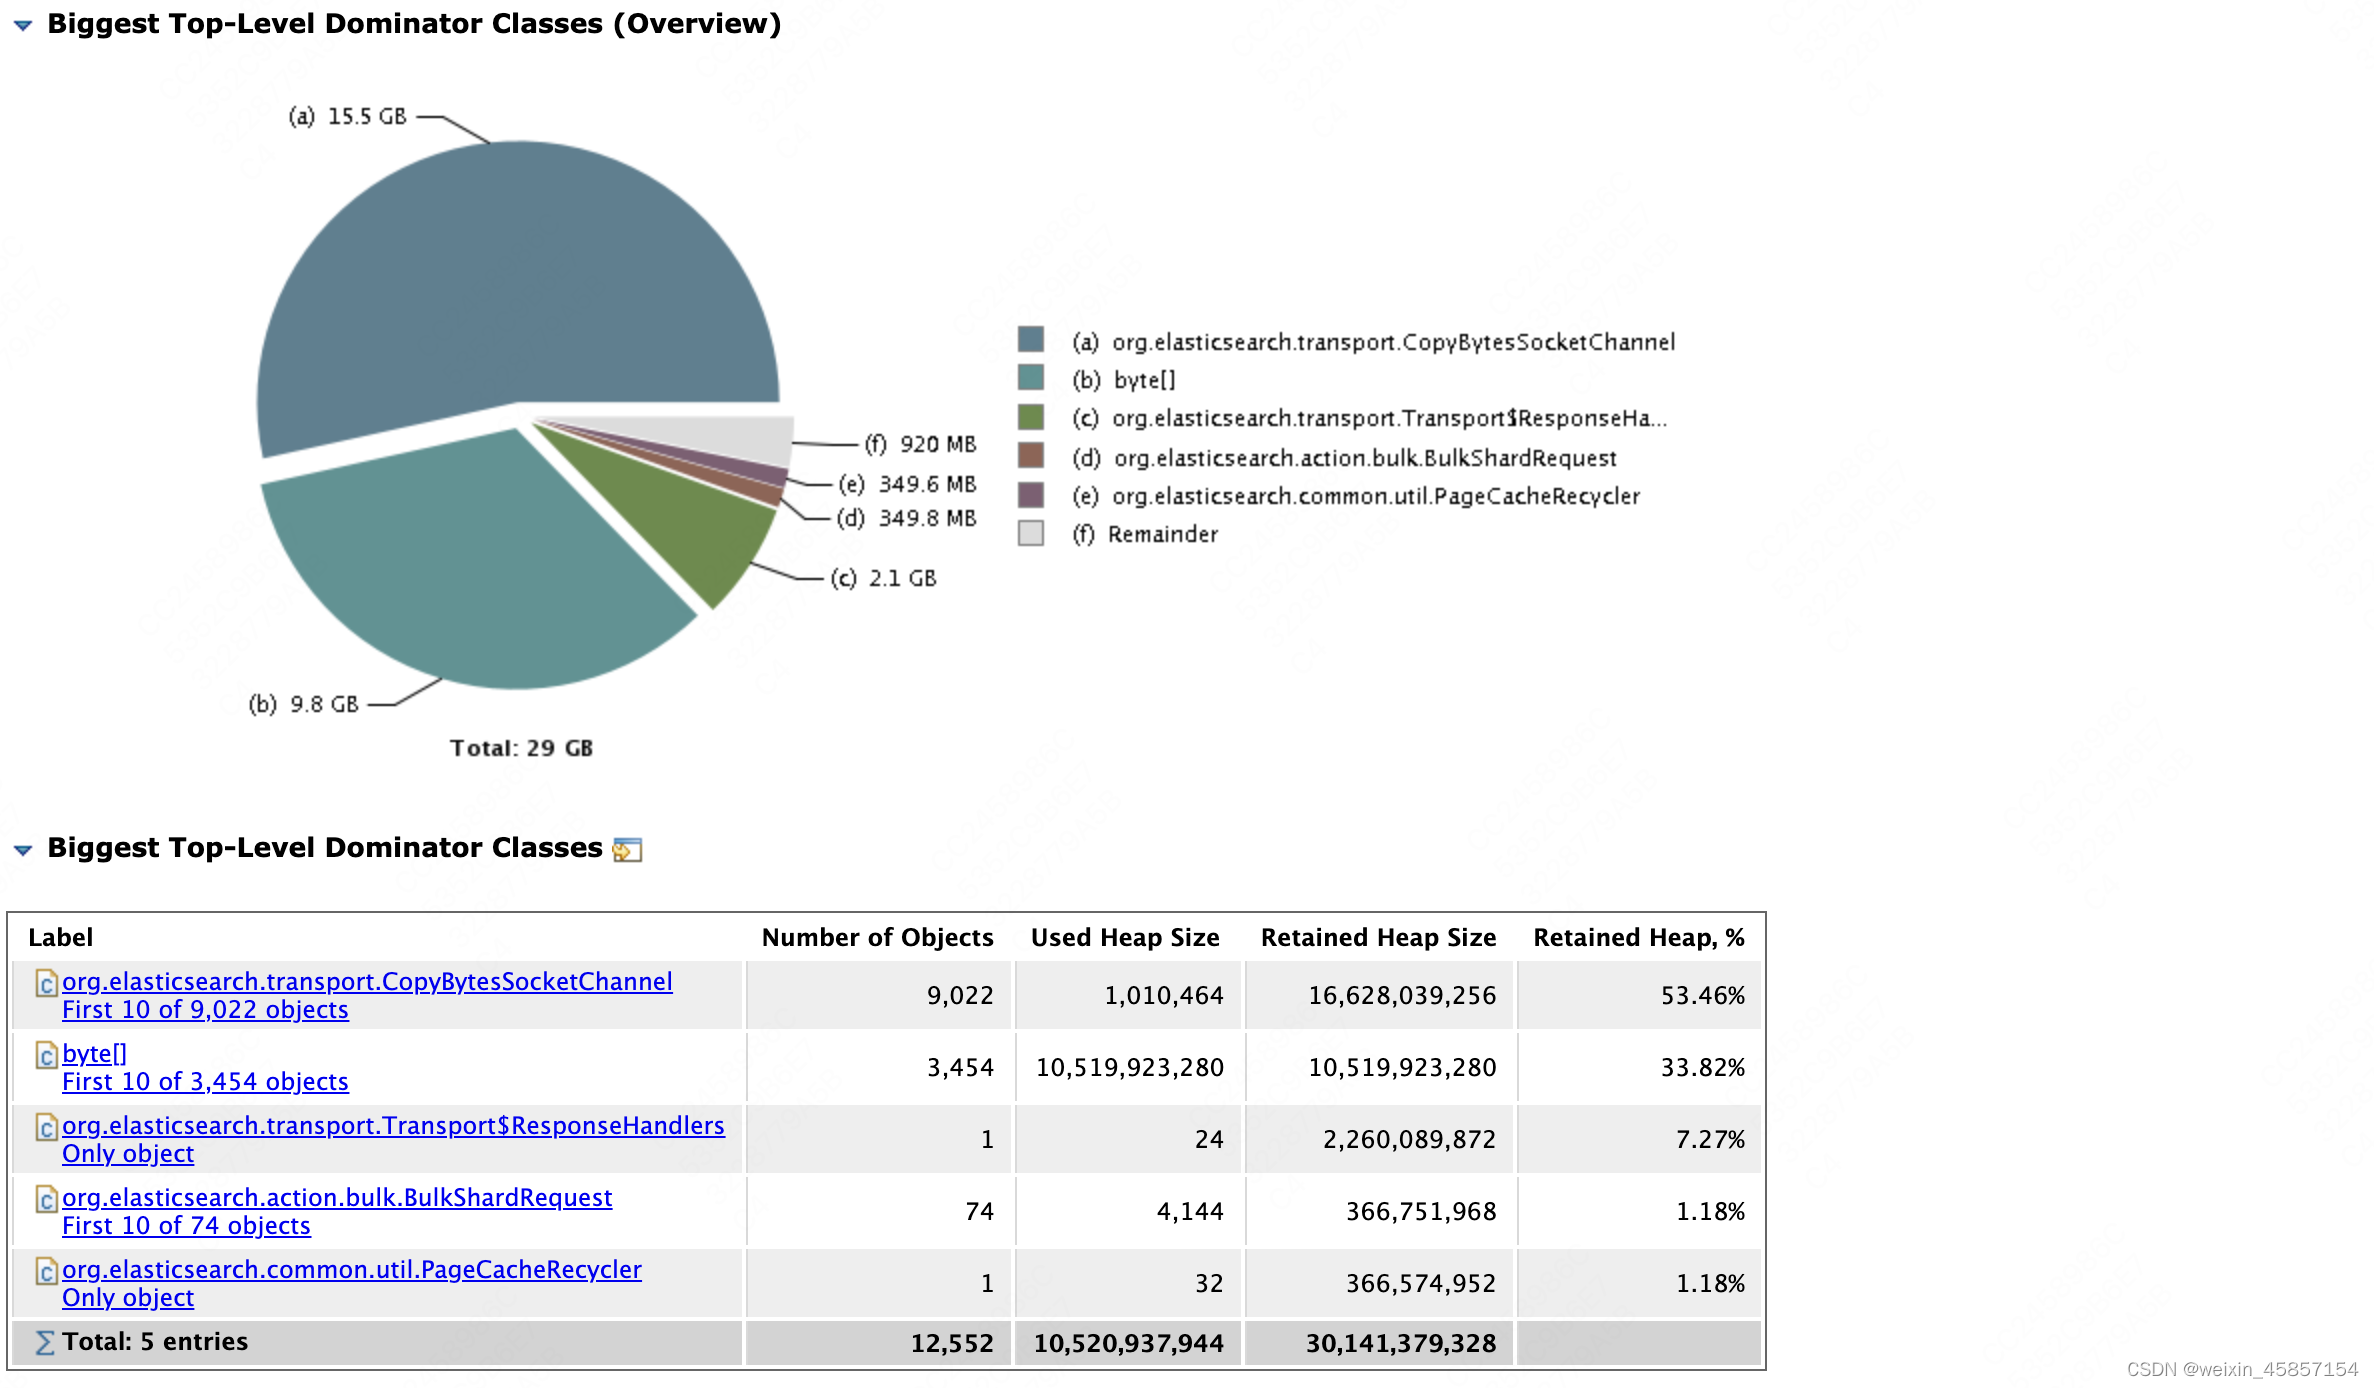Image resolution: width=2374 pixels, height=1388 pixels.
Task: Click class icon next to the byte[] row
Action: pyautogui.click(x=46, y=1055)
